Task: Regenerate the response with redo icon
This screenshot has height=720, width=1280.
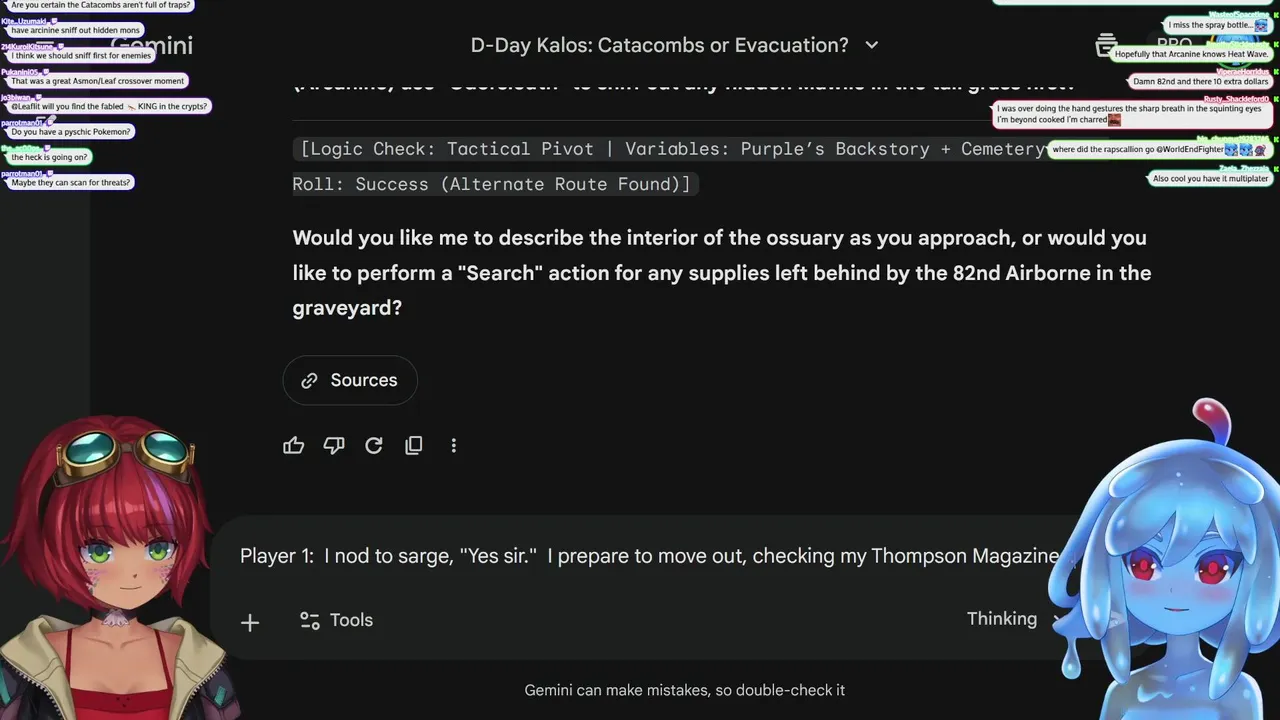Action: [374, 446]
